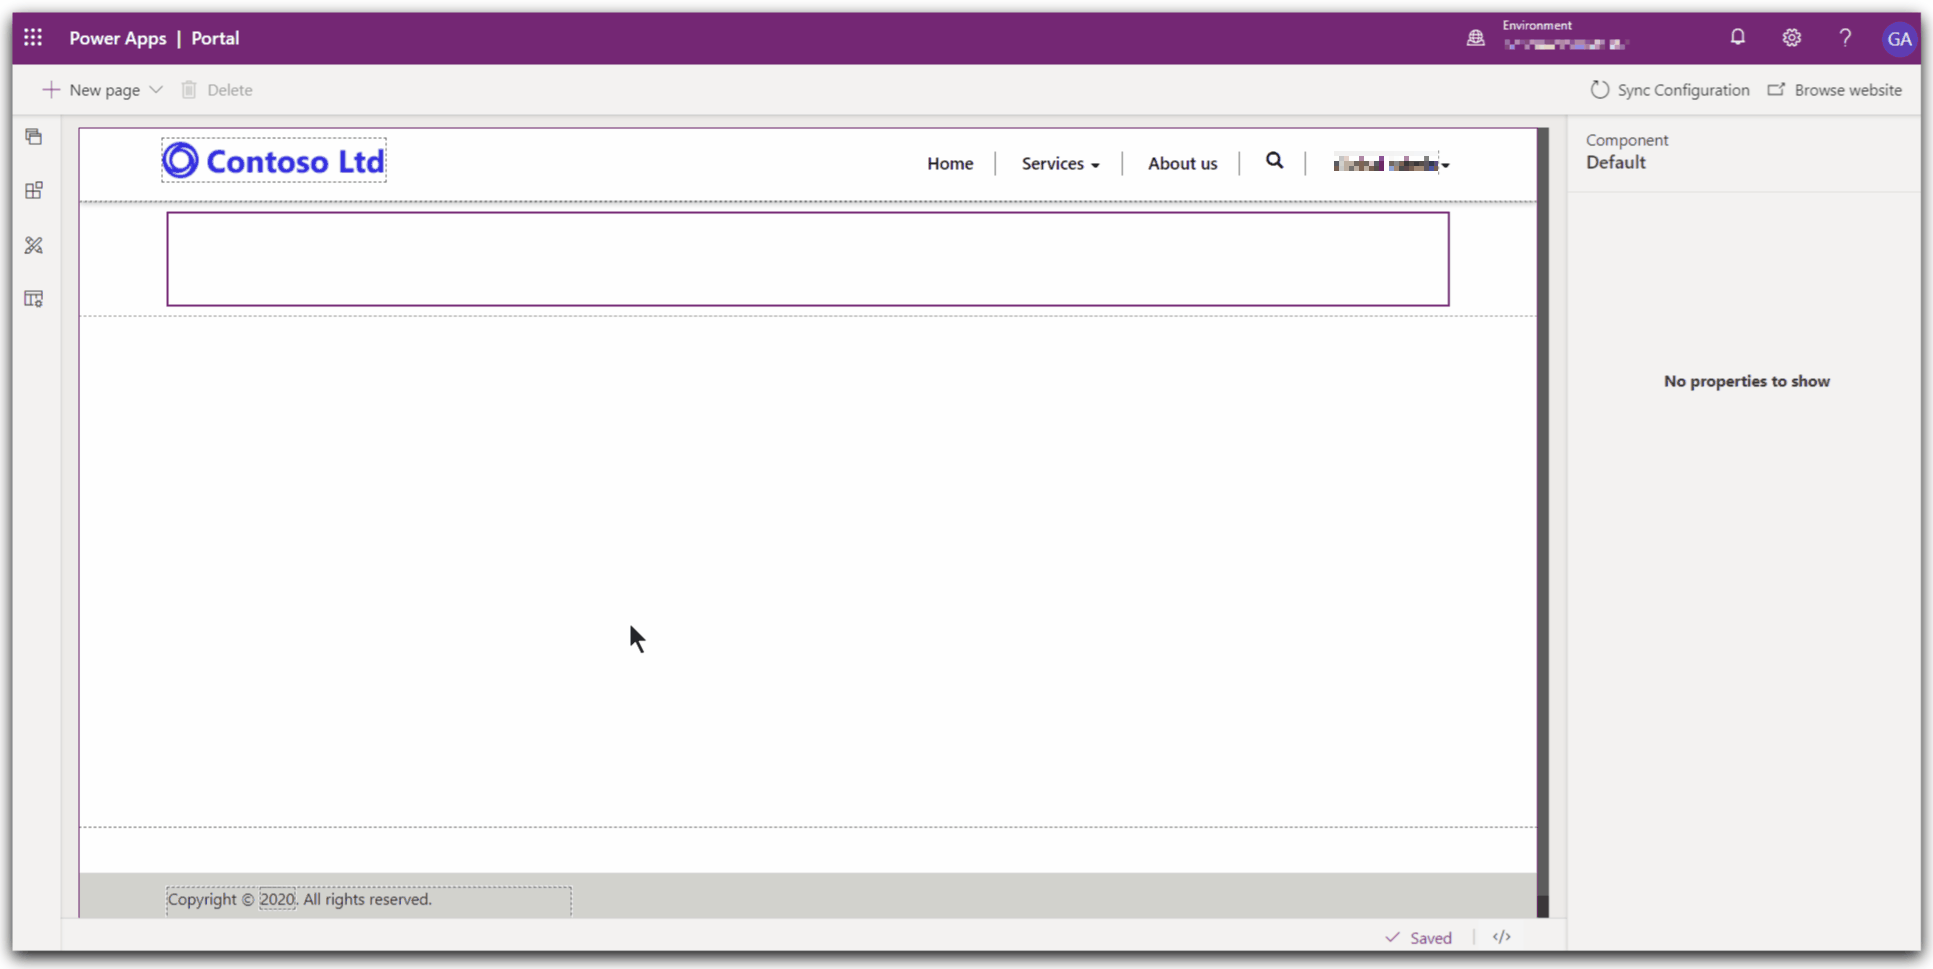Open the source code editor icon

point(1501,937)
